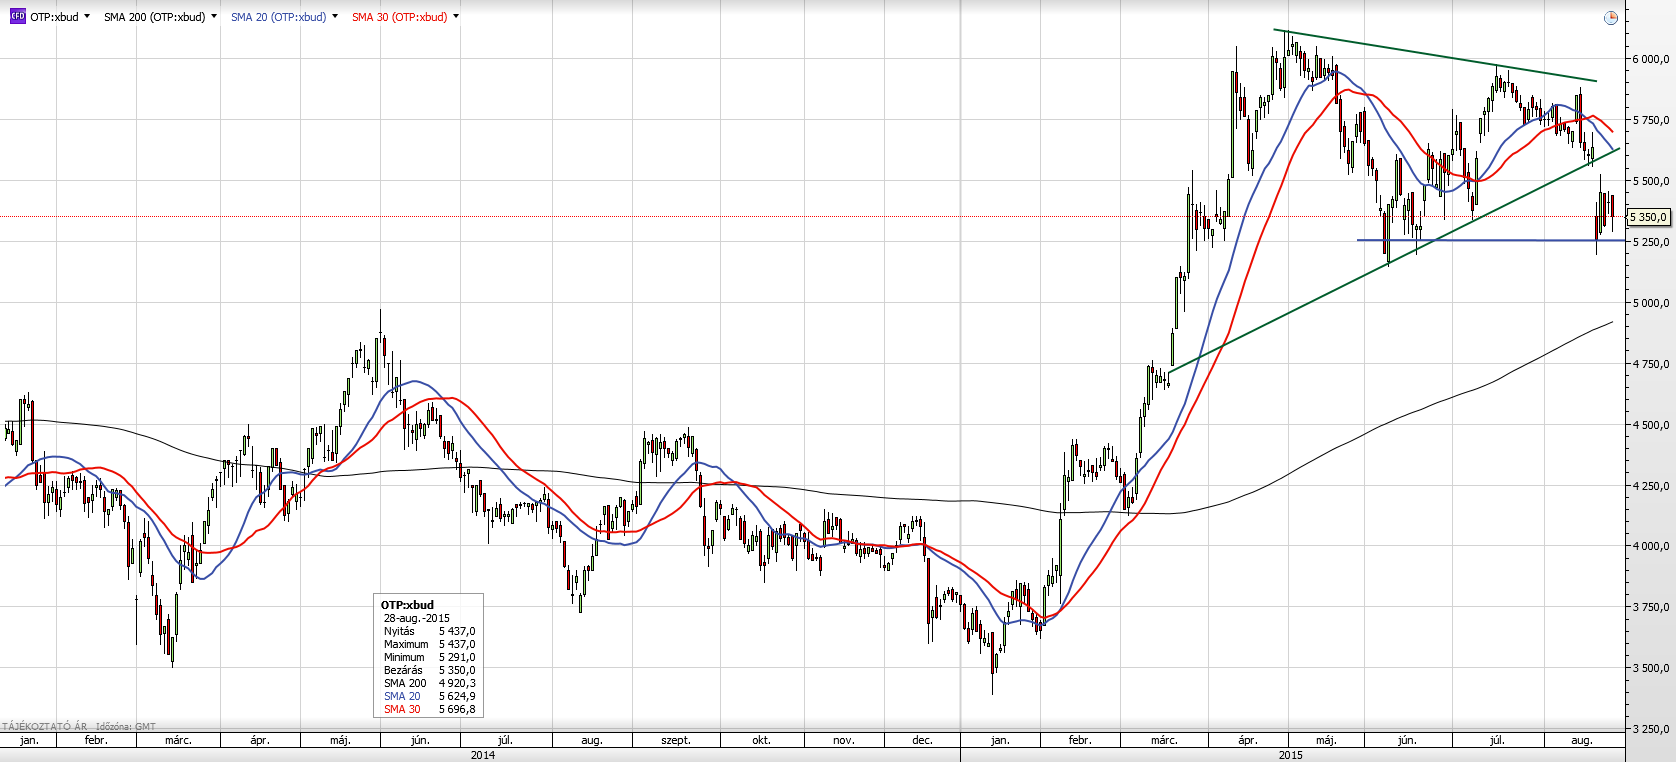Click the 5 750,0 price axis label
This screenshot has height=762, width=1676.
[x=1651, y=120]
